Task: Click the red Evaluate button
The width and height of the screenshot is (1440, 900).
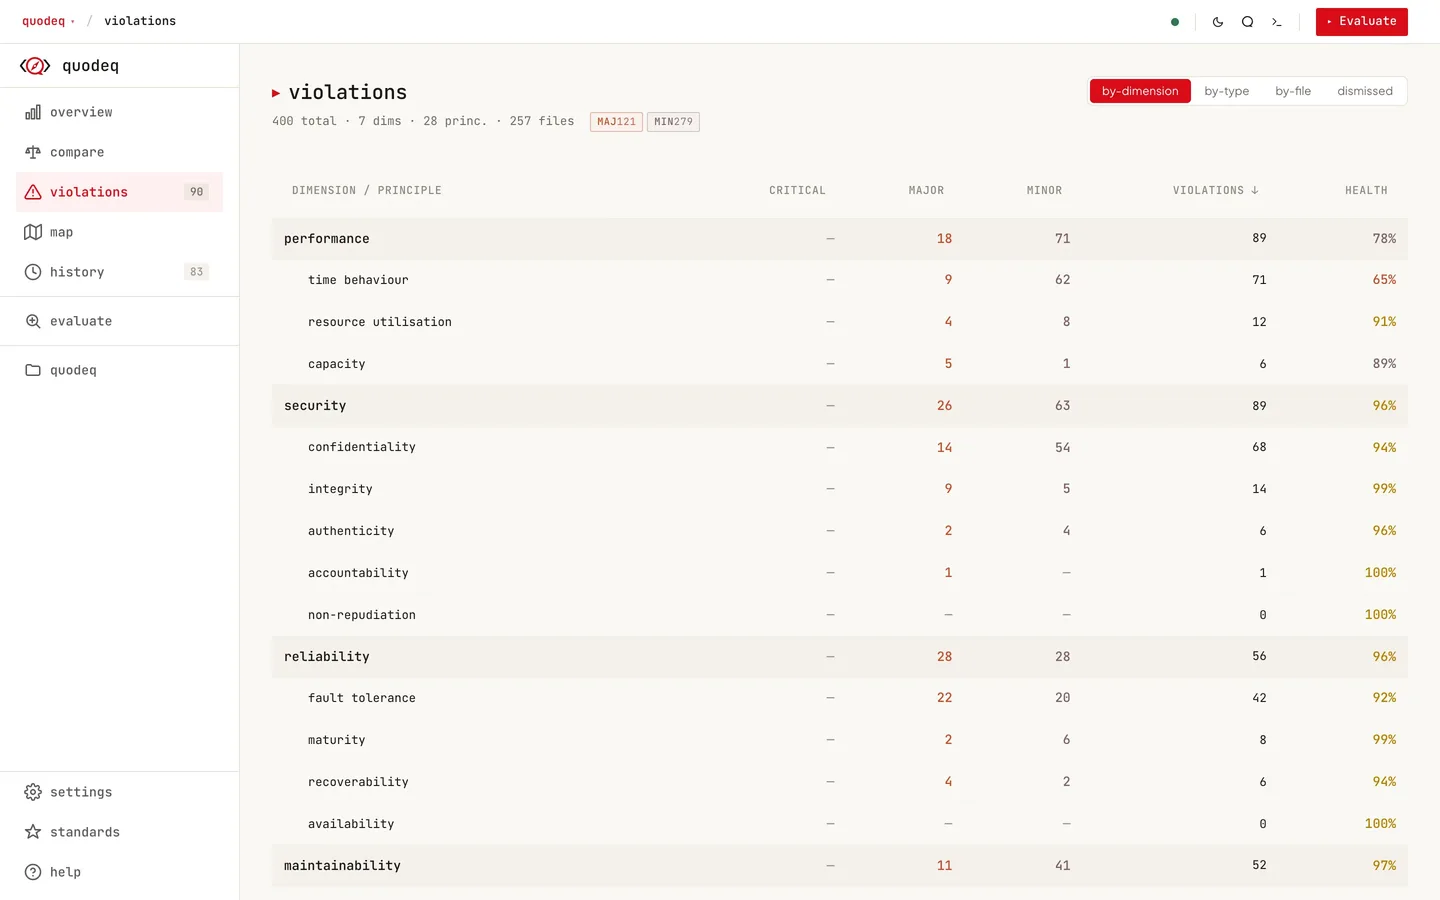Action: 1361,22
